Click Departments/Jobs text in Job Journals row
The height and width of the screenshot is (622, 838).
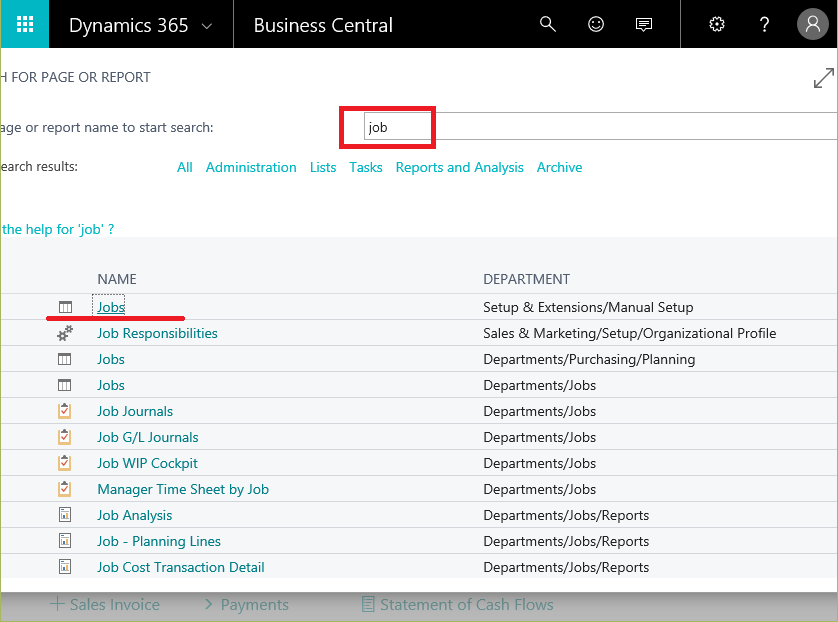tap(539, 411)
